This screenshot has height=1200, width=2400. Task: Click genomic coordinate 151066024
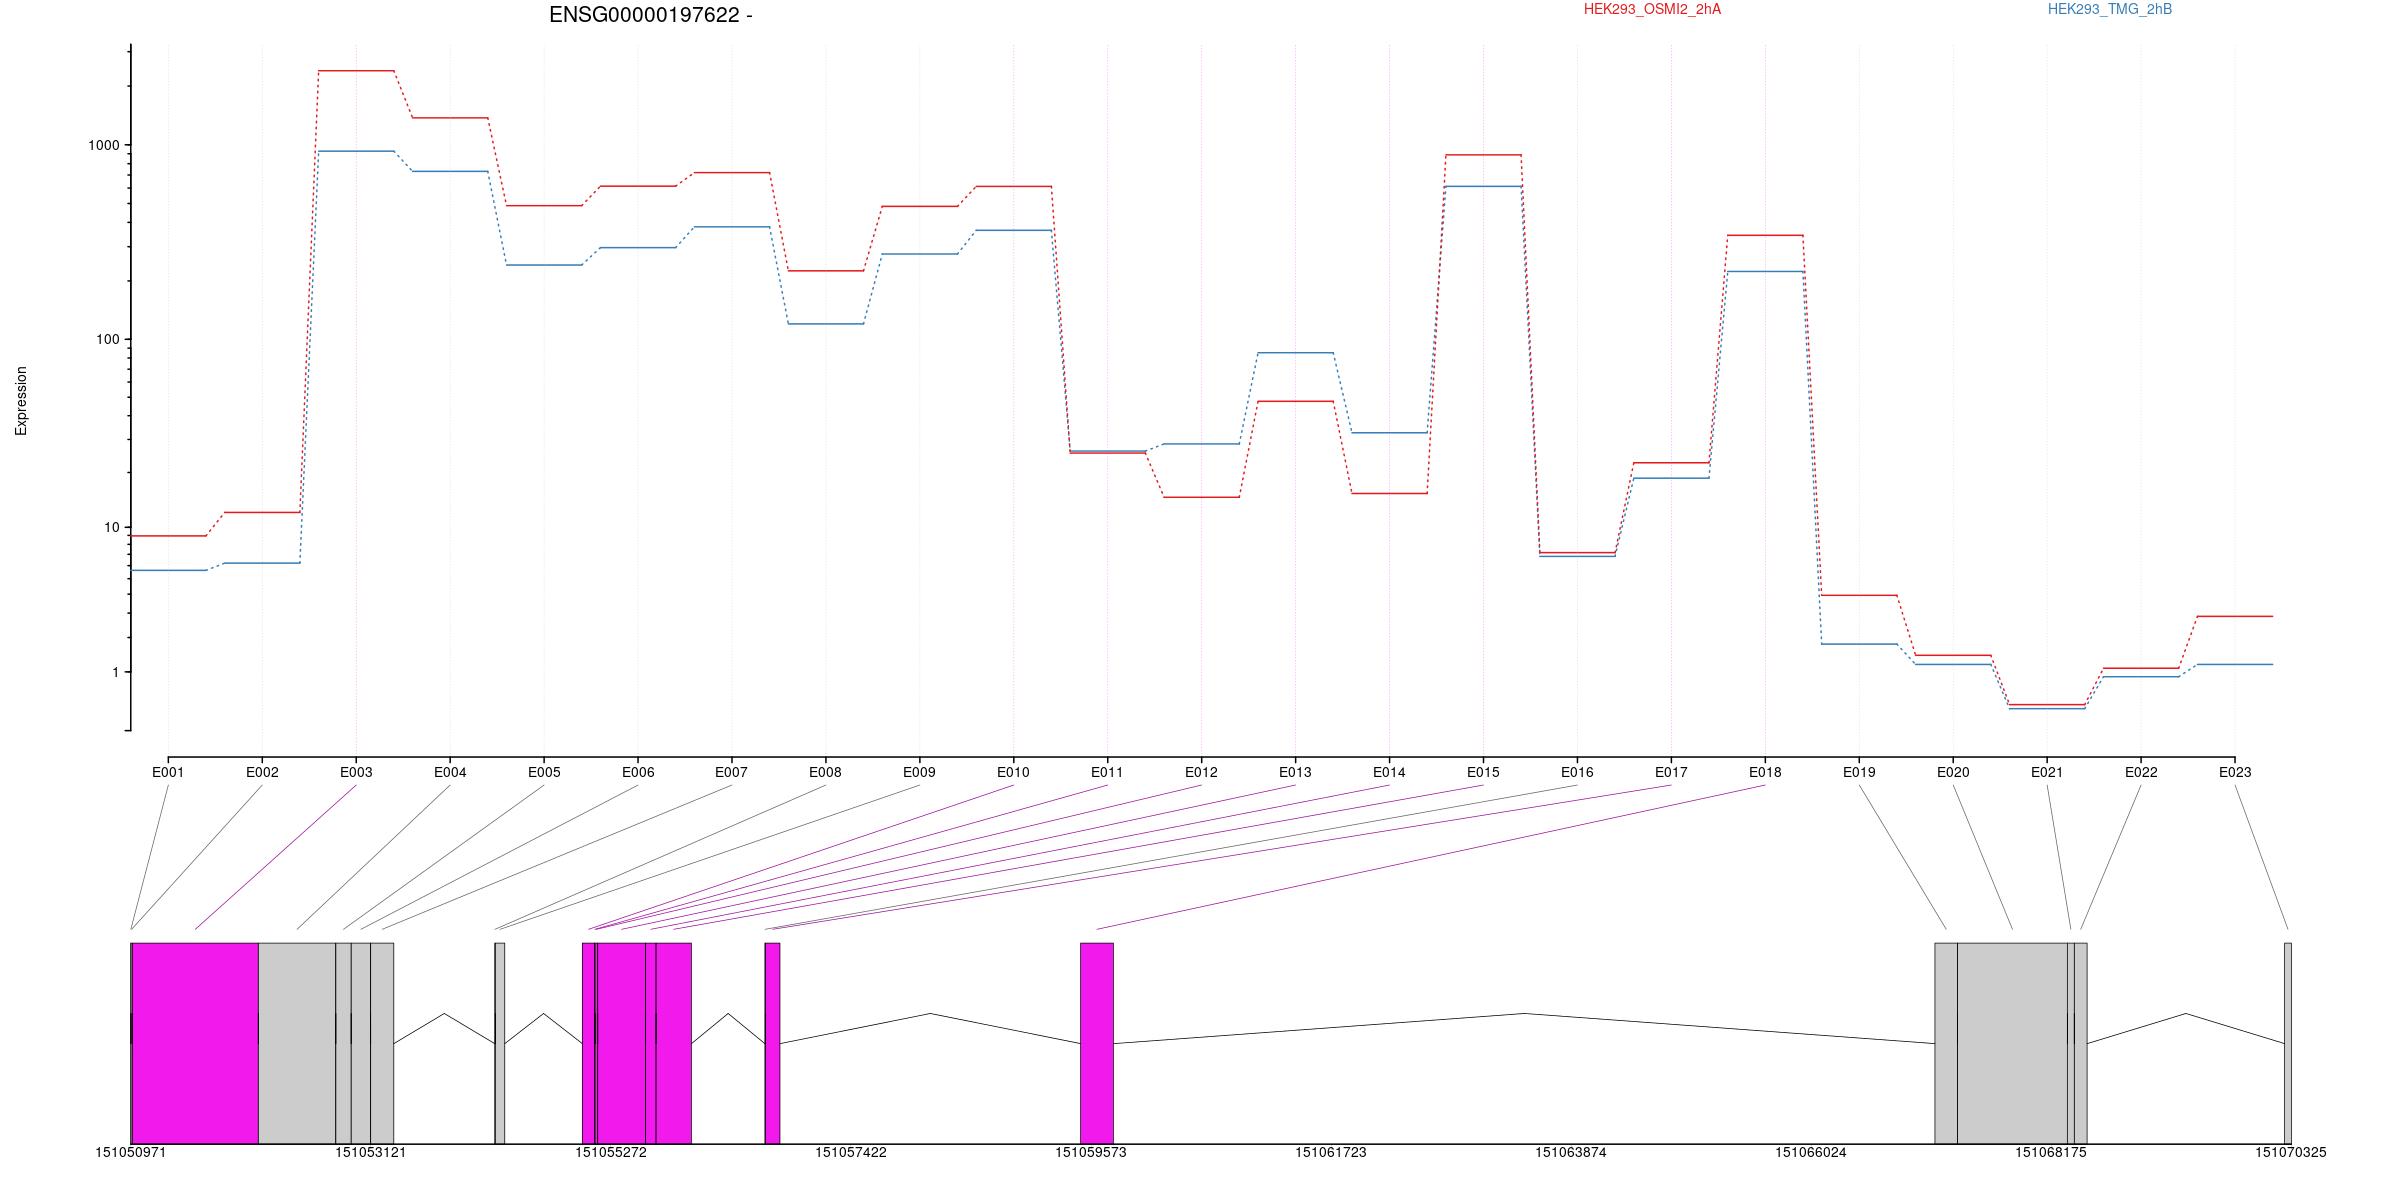[x=1811, y=1153]
